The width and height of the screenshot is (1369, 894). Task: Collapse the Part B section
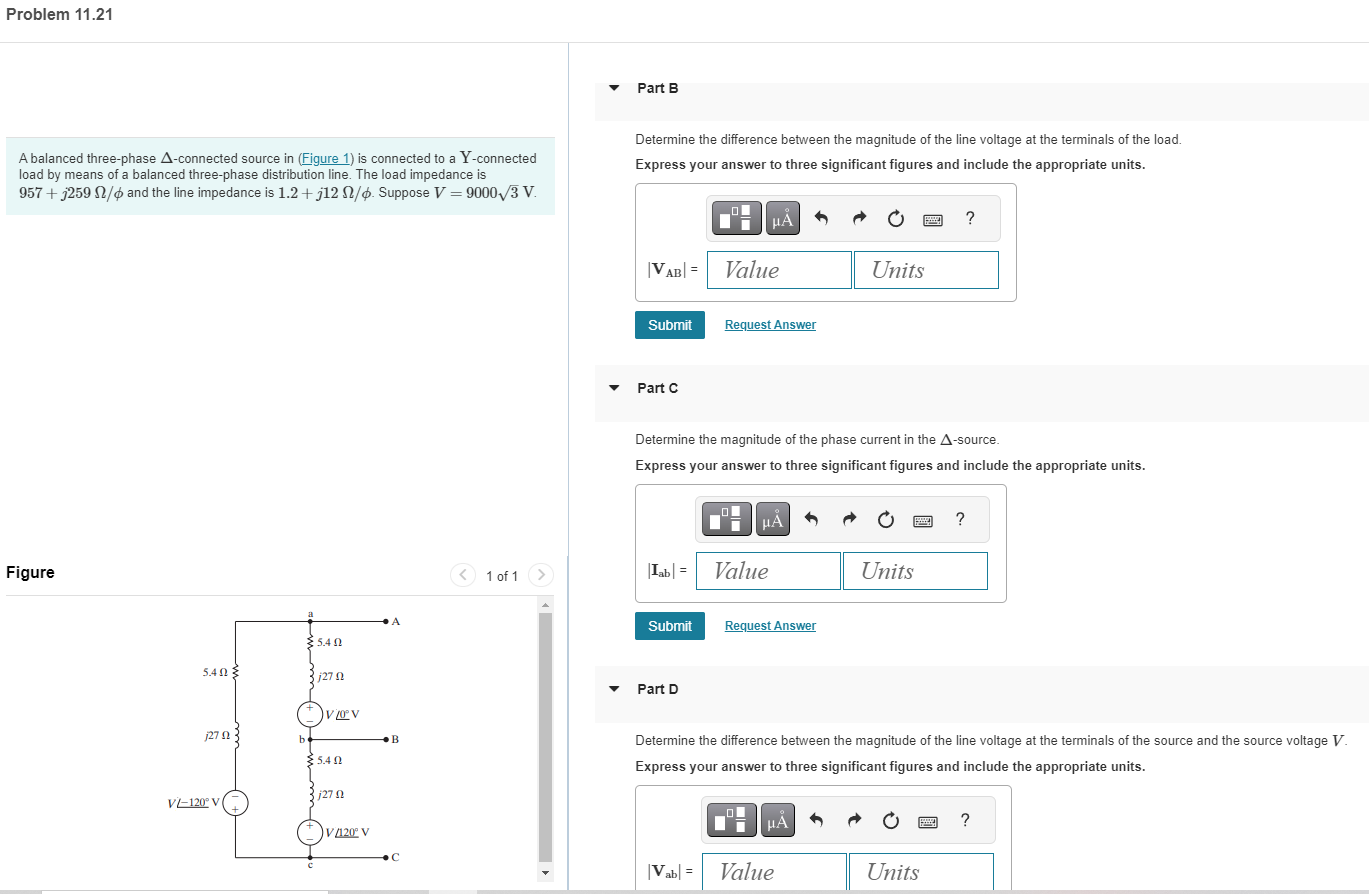[x=613, y=88]
